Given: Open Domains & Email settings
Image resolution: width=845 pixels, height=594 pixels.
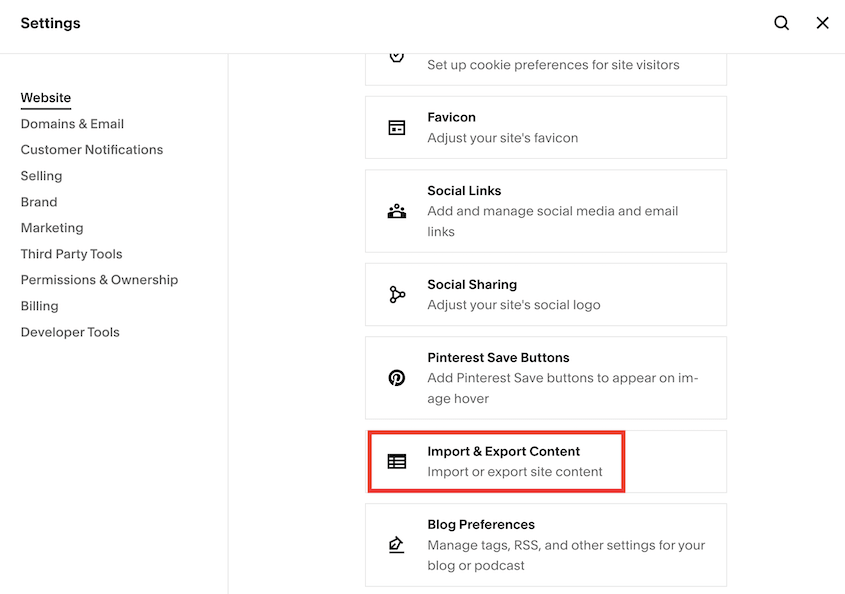Looking at the screenshot, I should tap(72, 123).
